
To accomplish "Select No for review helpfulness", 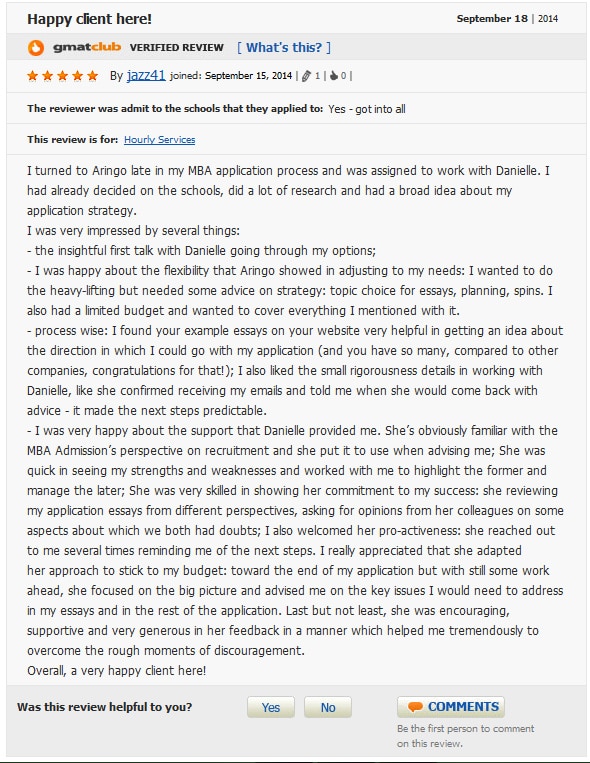I will (x=328, y=707).
